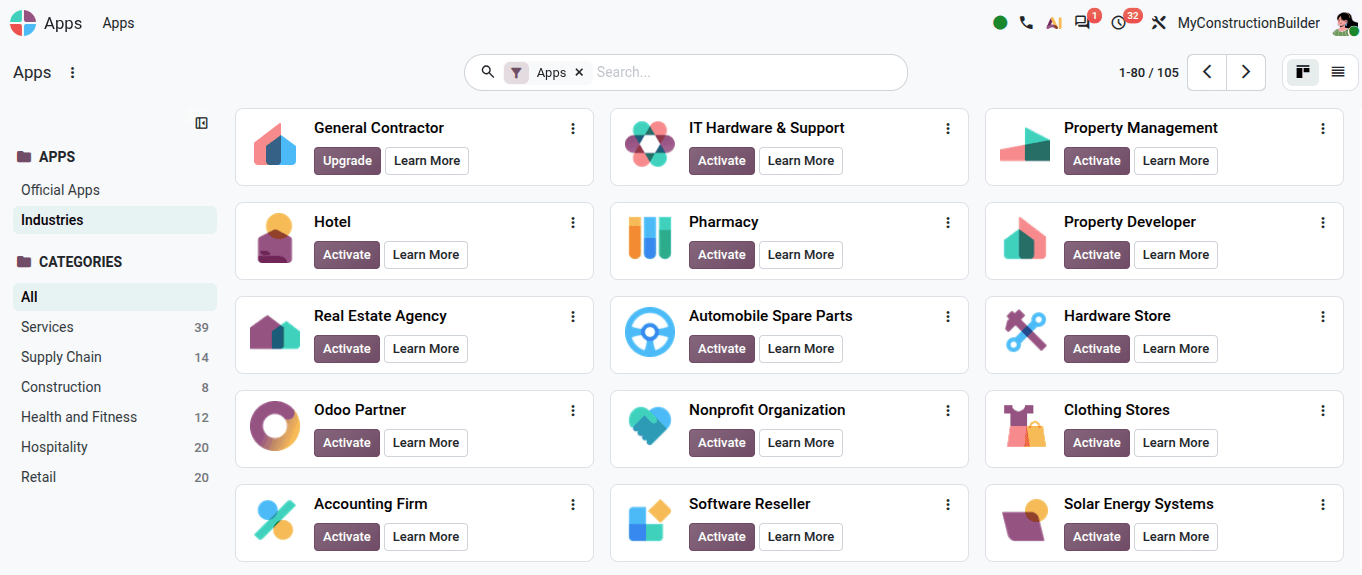Filter by Retail category
The image size is (1362, 575).
(115, 477)
